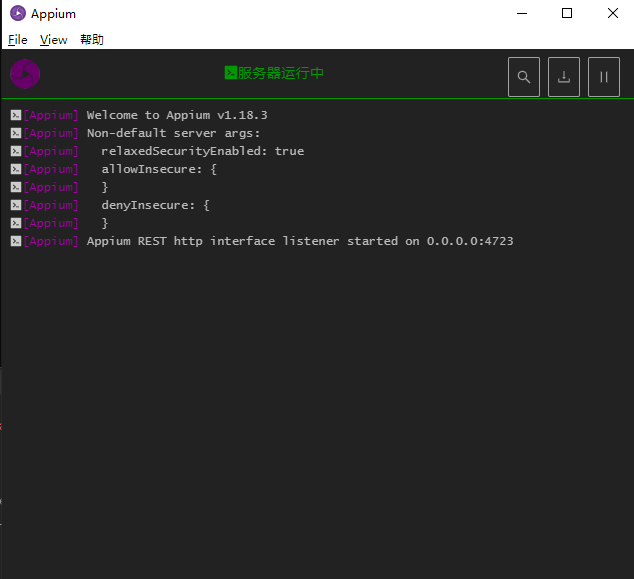Open the File menu

click(x=18, y=40)
